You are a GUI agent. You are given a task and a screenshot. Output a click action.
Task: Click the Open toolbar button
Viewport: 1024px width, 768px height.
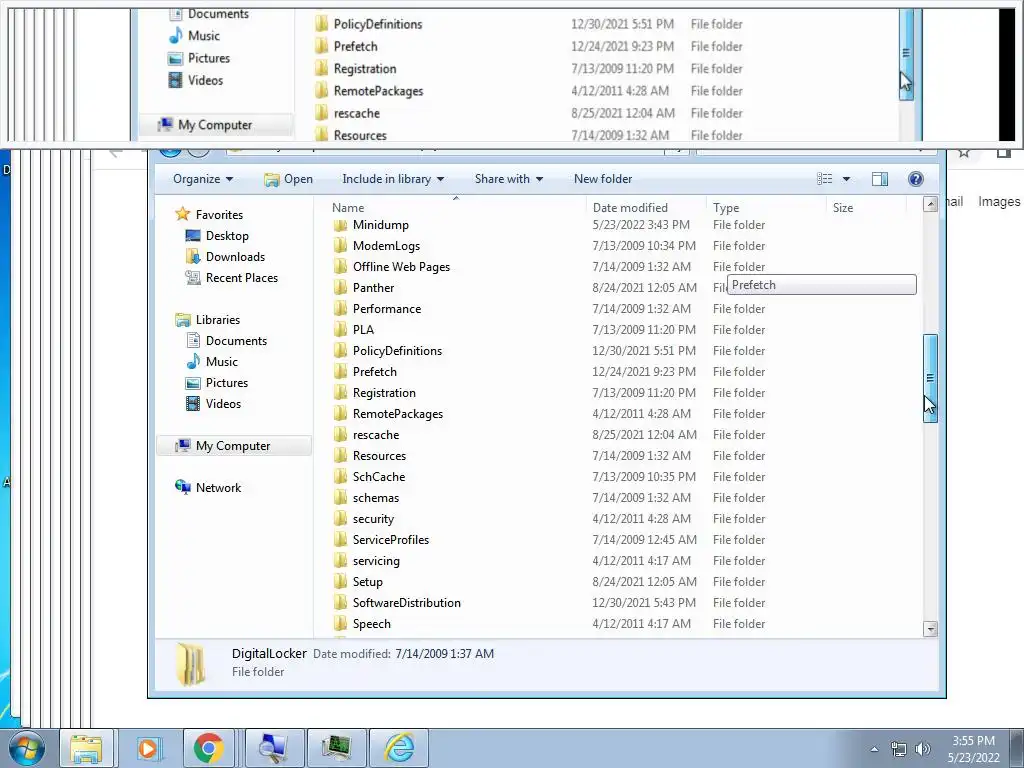tap(289, 179)
